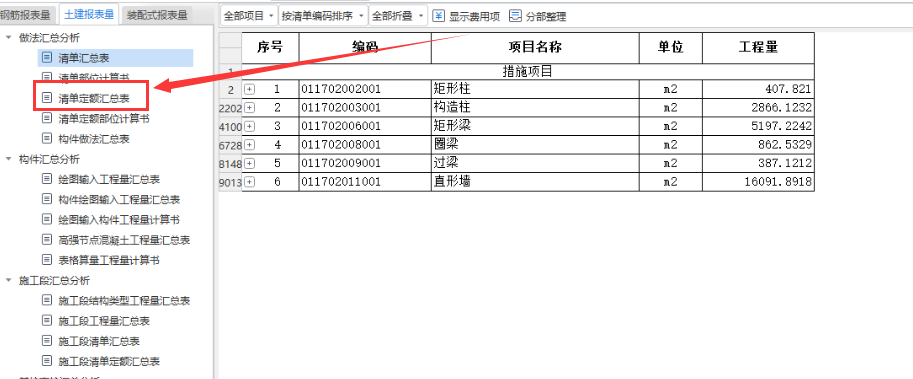Image resolution: width=913 pixels, height=379 pixels.
Task: Switch to 土建报表量 tab
Action: (x=89, y=15)
